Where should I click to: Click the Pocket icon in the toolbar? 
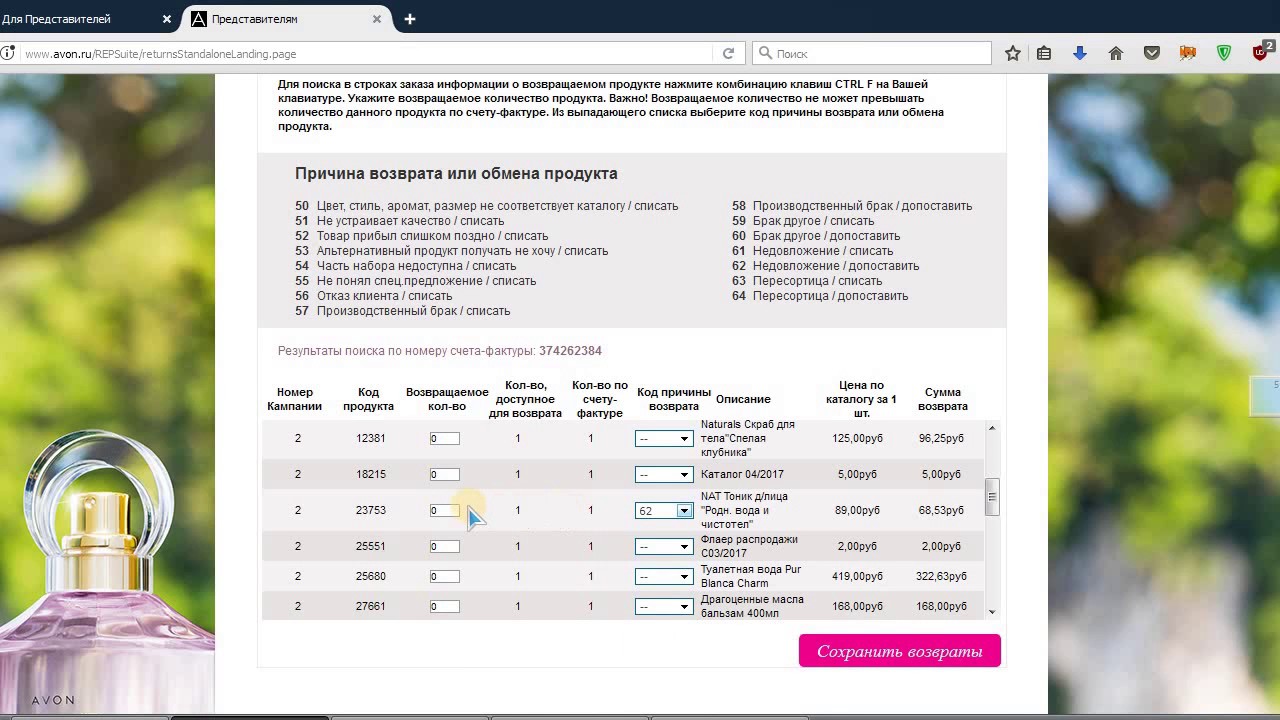[x=1152, y=54]
